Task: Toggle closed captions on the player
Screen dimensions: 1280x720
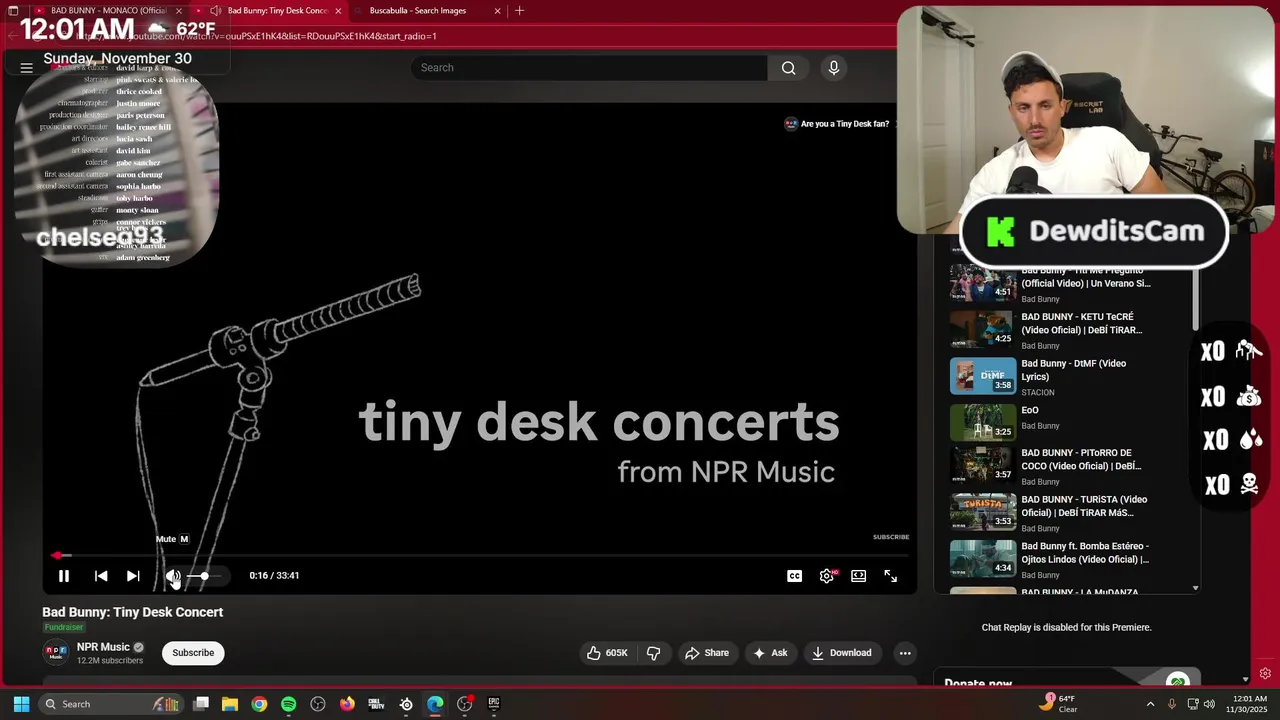Action: pos(794,576)
